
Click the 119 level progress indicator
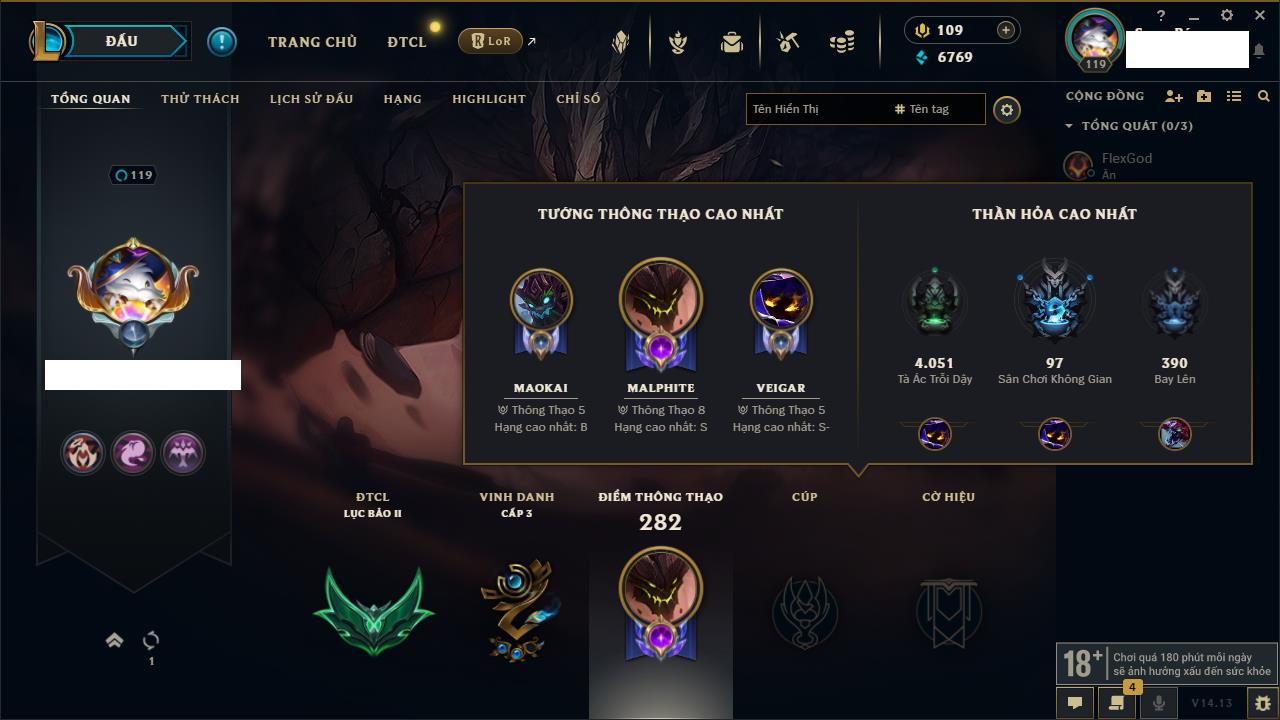pyautogui.click(x=134, y=175)
